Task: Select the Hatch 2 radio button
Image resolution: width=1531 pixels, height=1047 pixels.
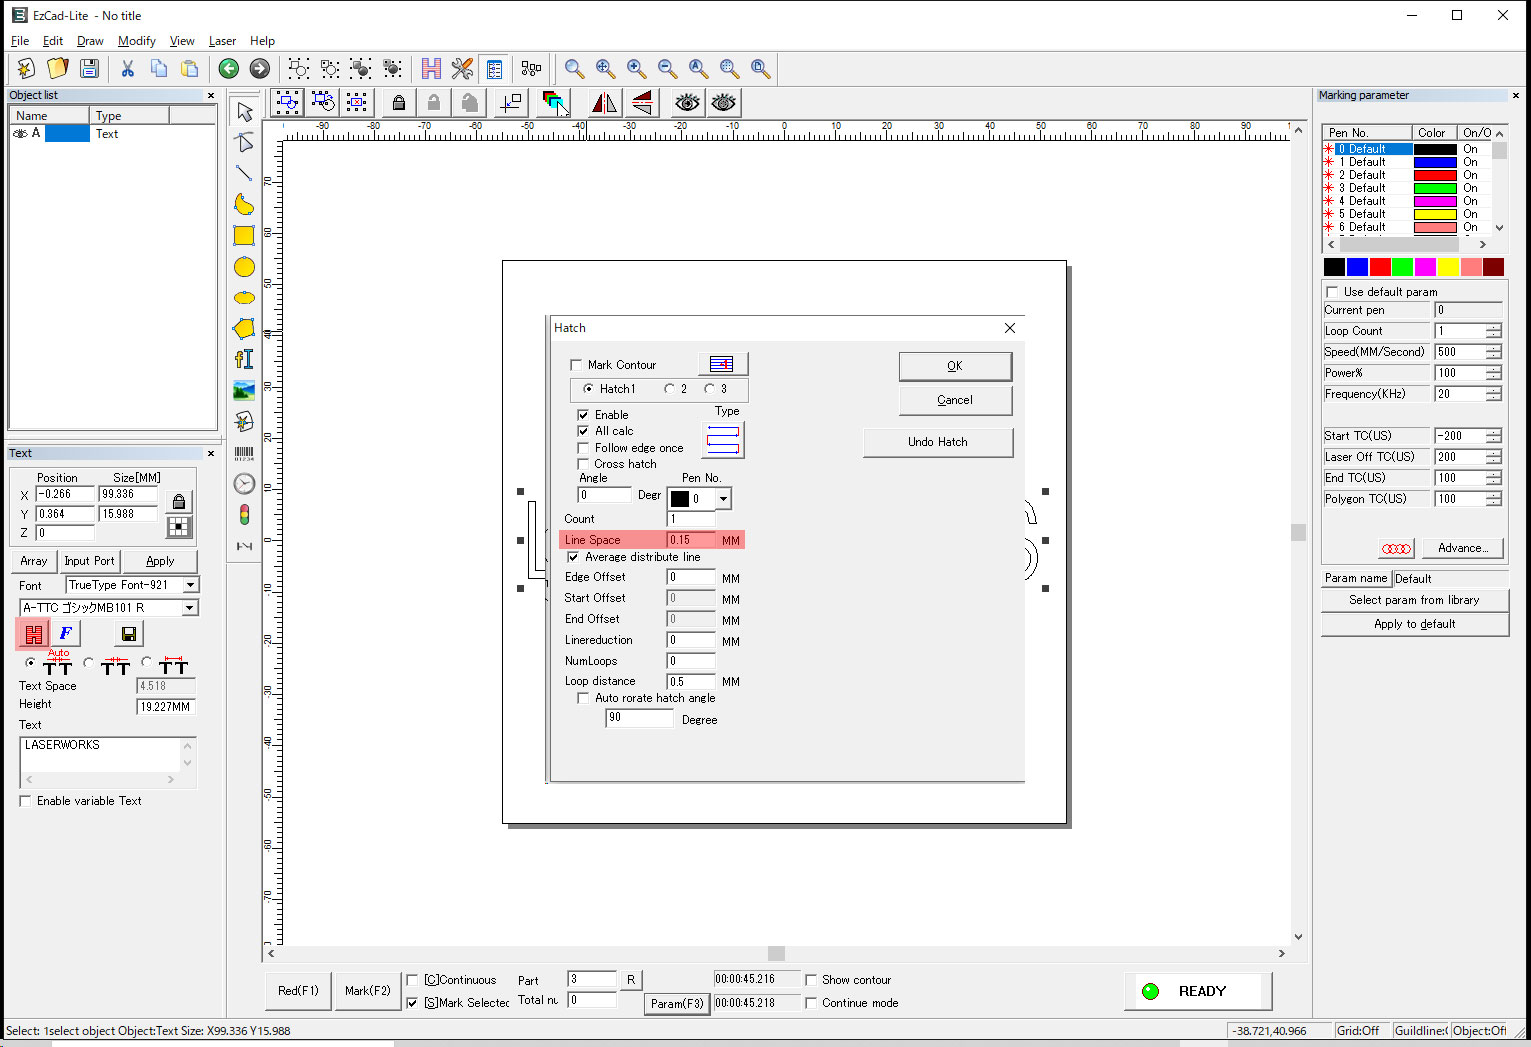Action: pos(670,389)
